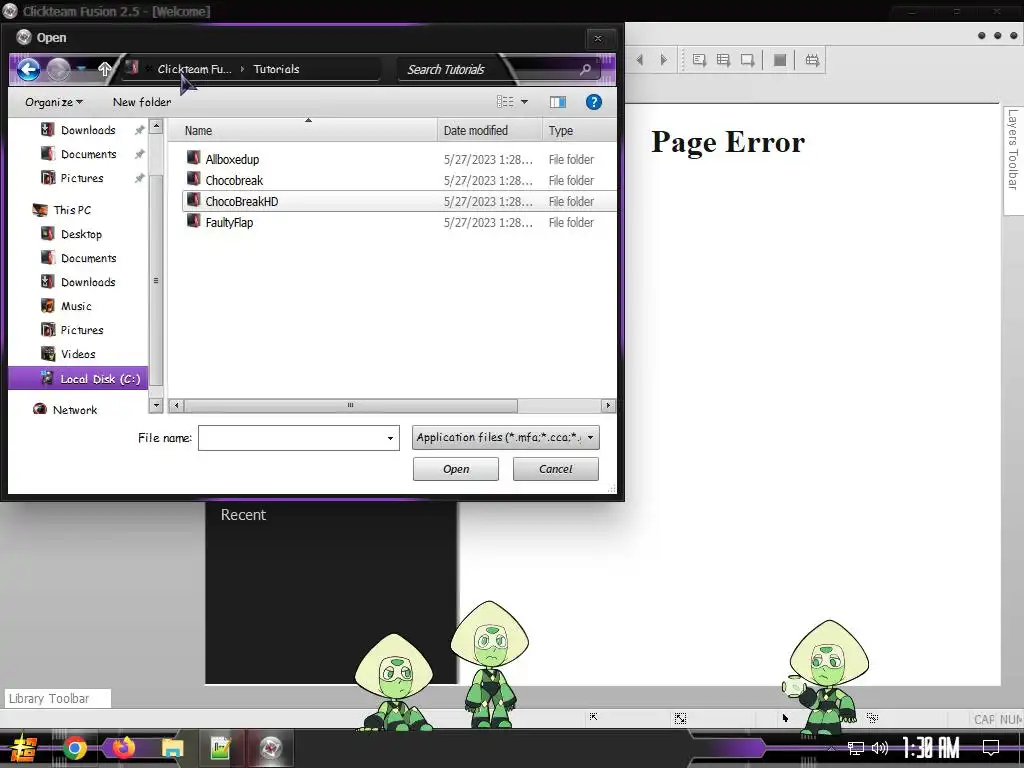
Task: Open pinned Pictures in quick access
Action: [82, 178]
